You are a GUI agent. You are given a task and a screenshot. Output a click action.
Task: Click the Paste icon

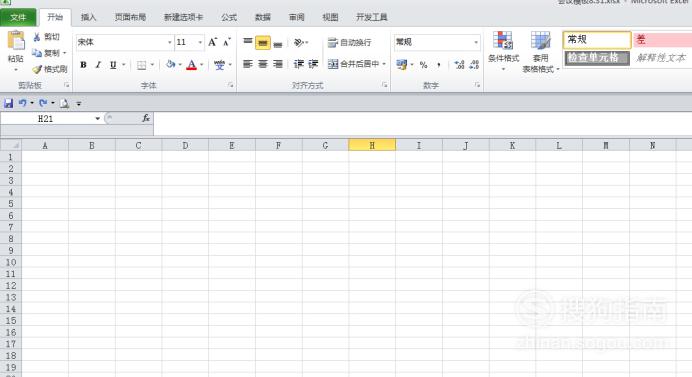tap(16, 41)
